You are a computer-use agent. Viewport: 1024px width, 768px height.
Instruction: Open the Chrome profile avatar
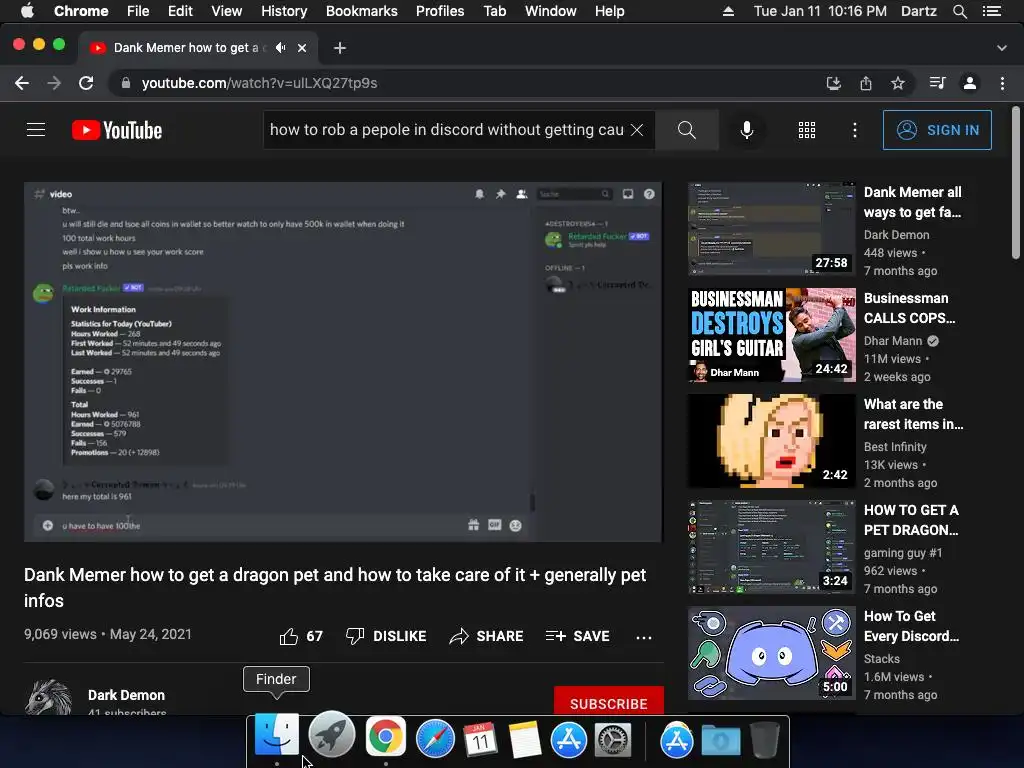point(970,83)
